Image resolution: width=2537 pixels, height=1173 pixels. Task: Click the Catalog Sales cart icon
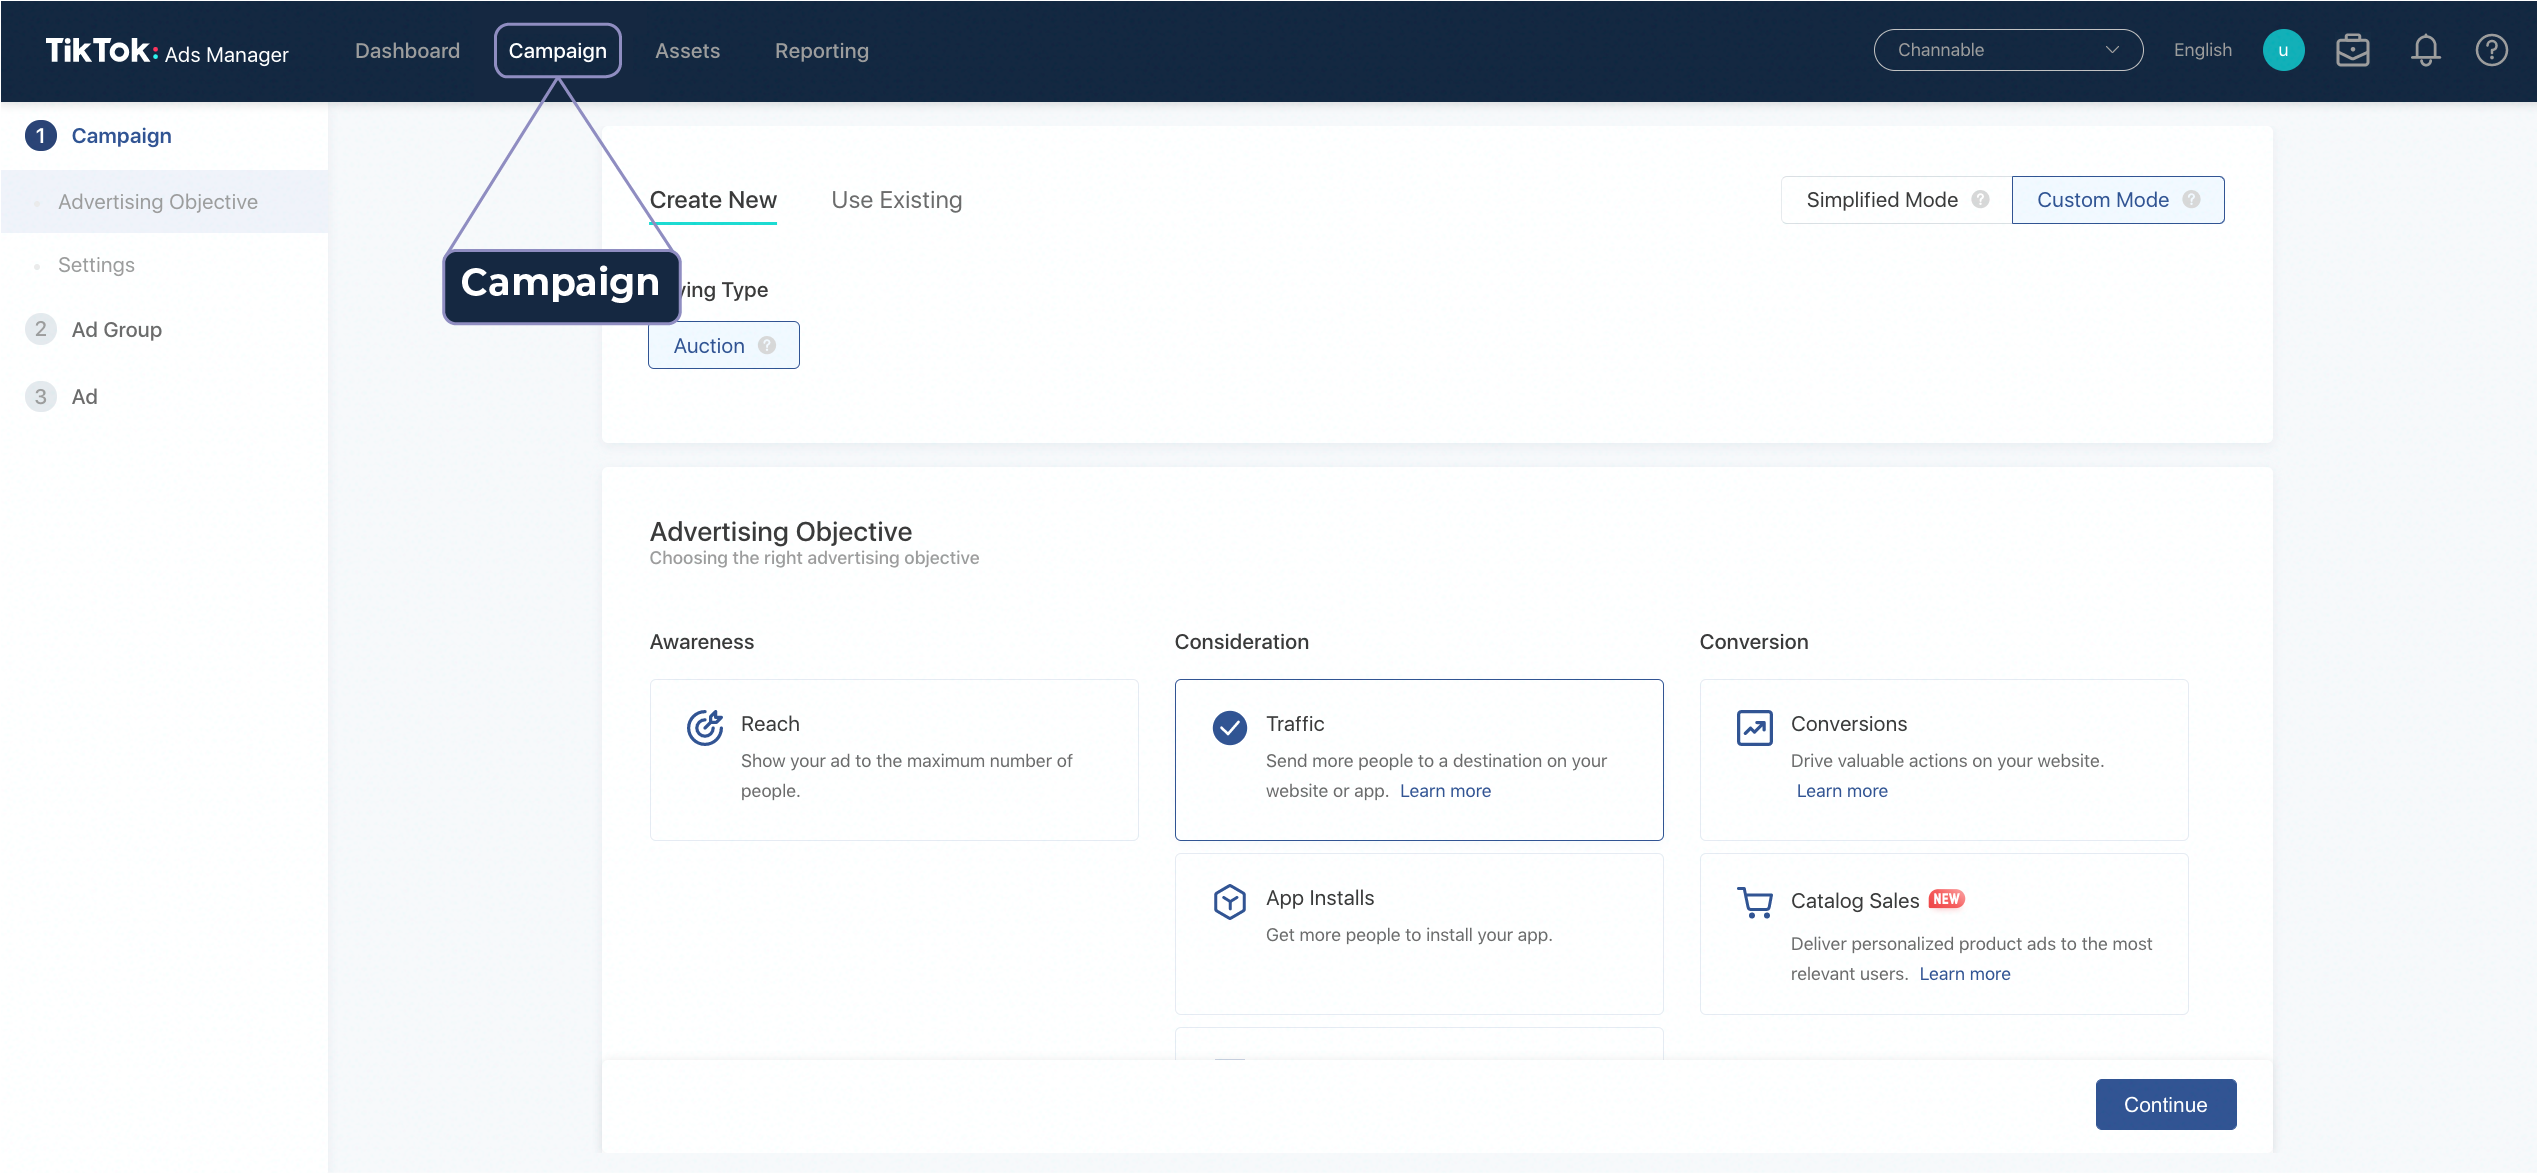coord(1755,903)
